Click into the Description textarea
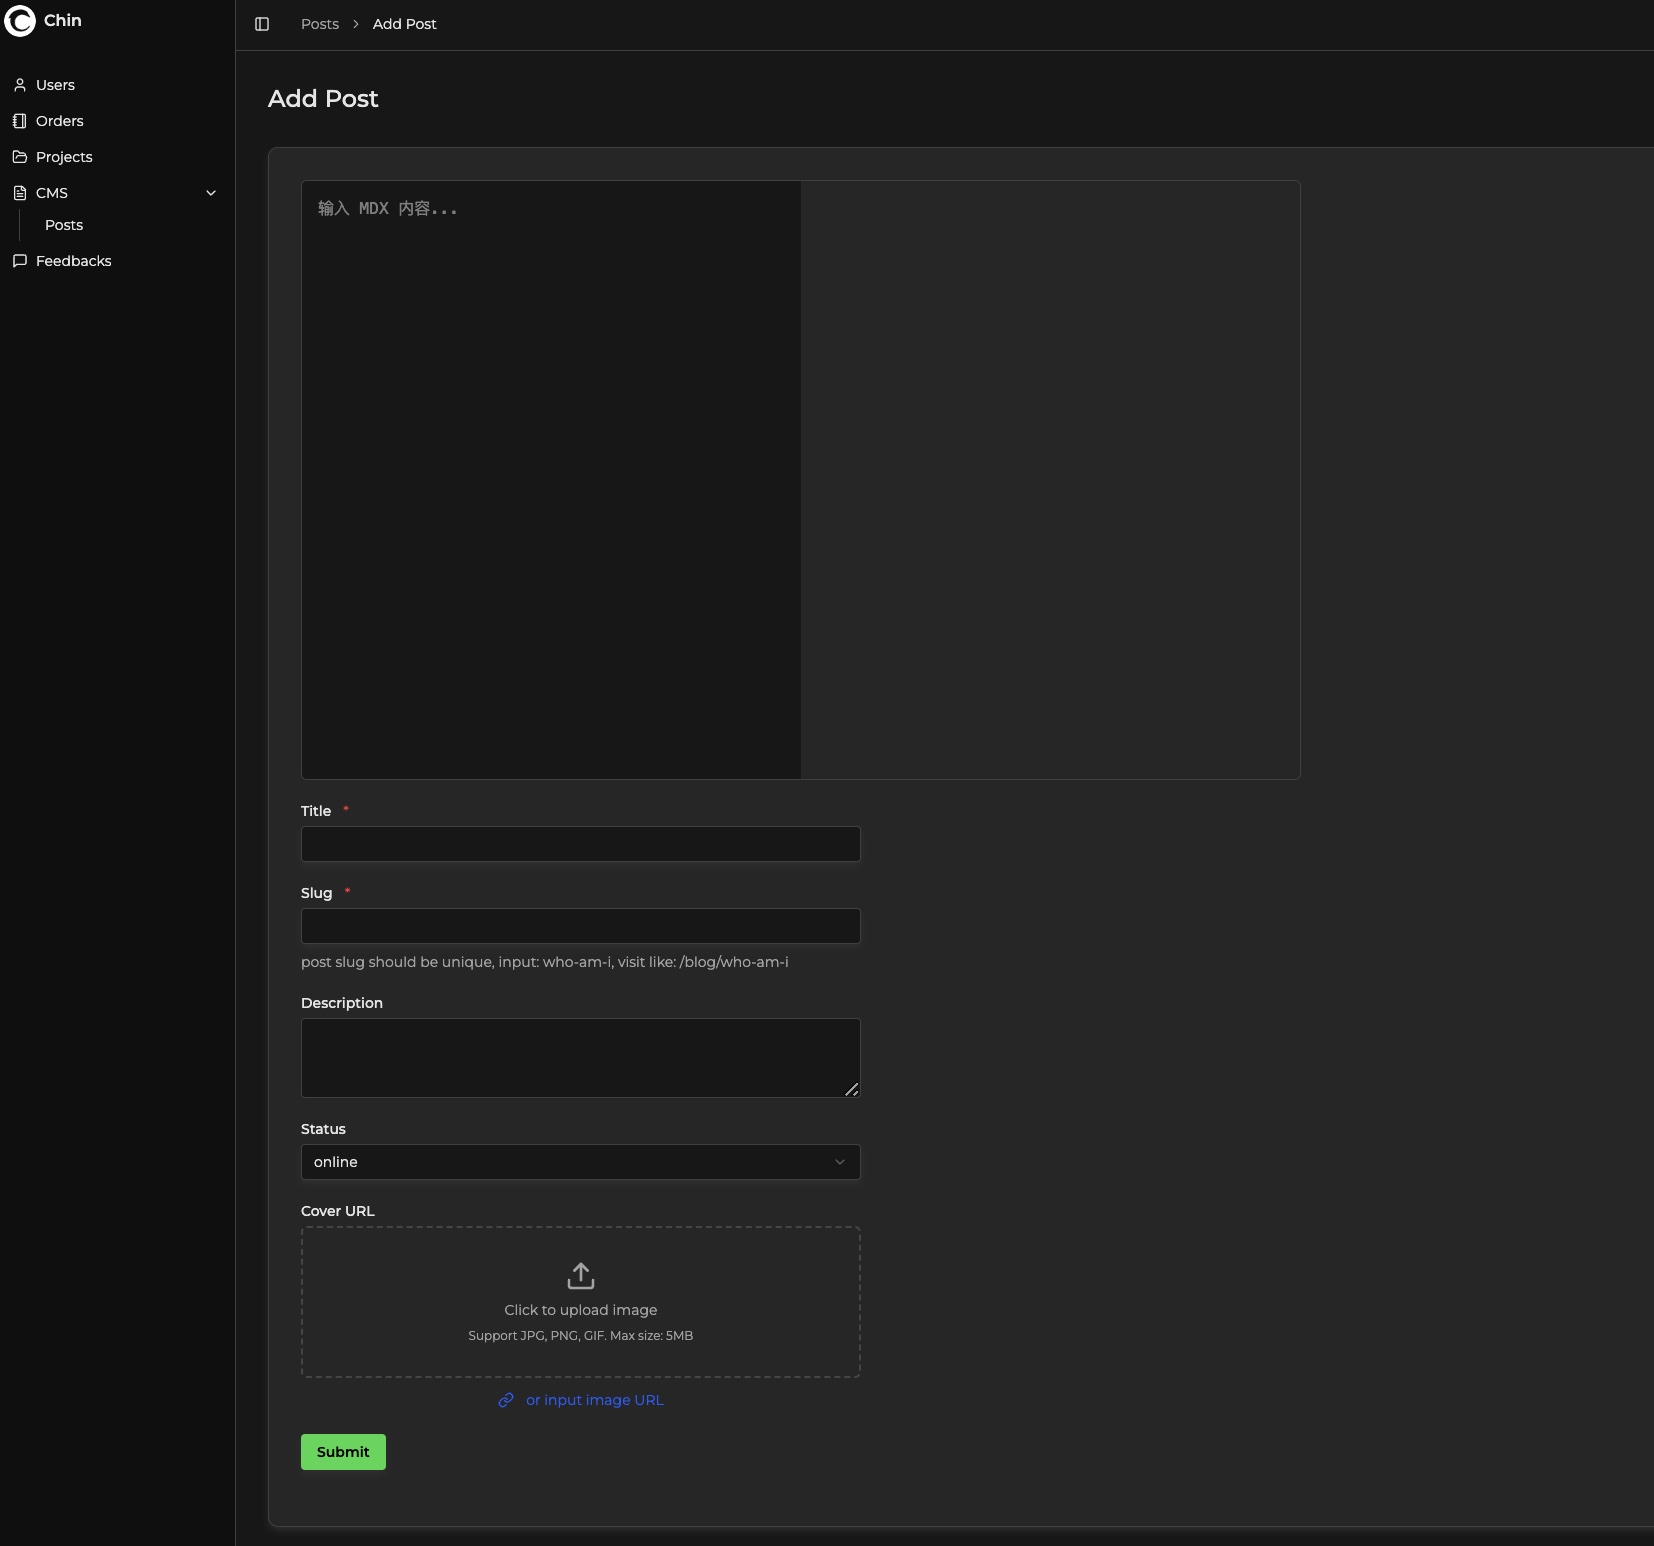The width and height of the screenshot is (1654, 1546). click(580, 1057)
